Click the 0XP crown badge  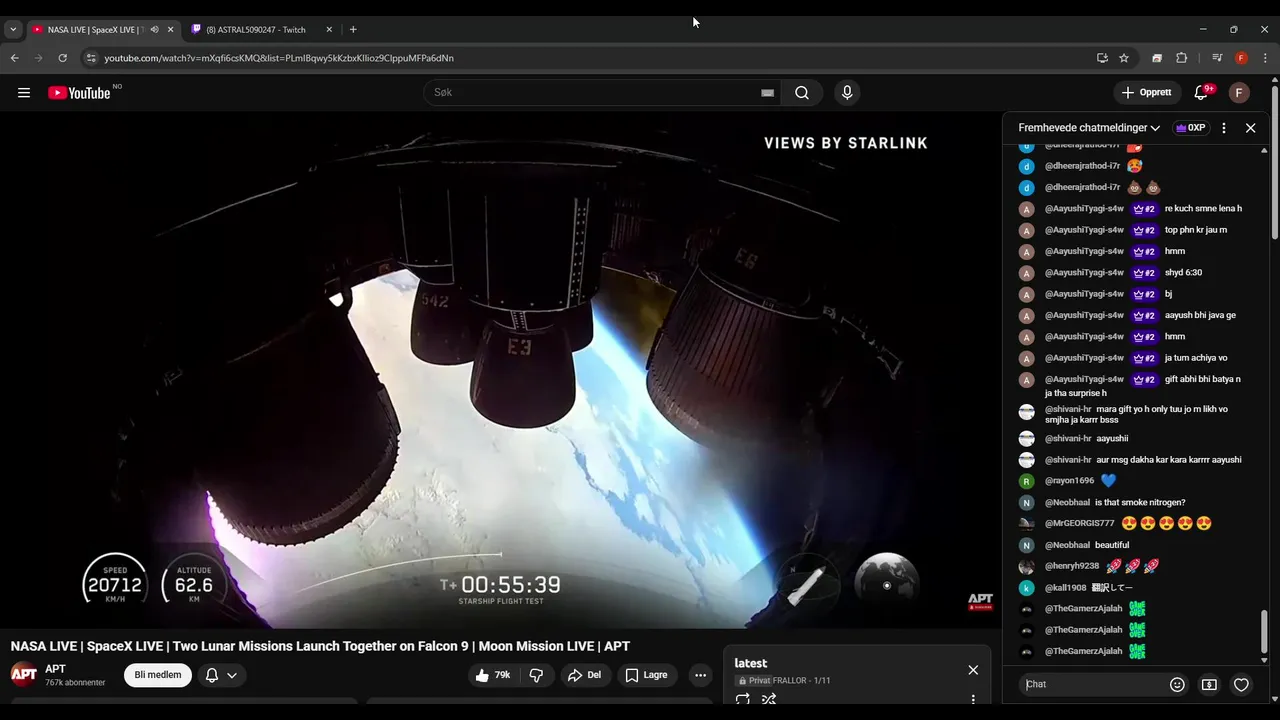[1190, 128]
